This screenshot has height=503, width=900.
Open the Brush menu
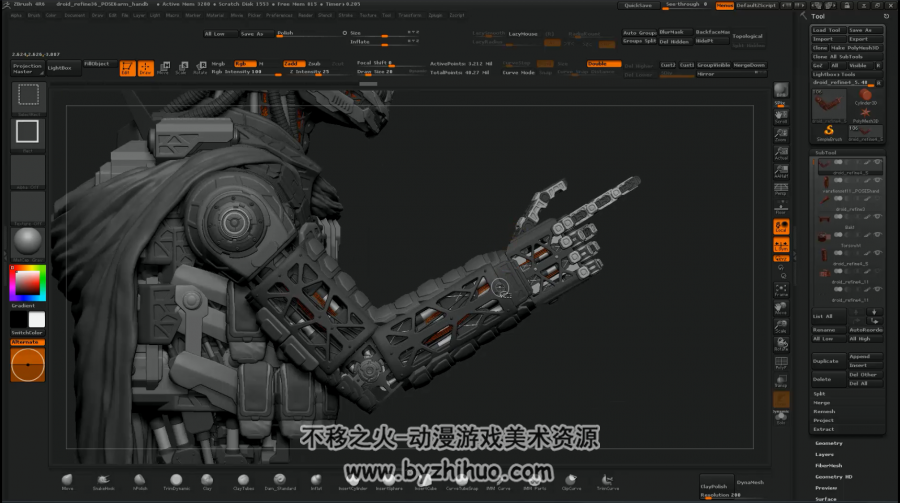[34, 16]
